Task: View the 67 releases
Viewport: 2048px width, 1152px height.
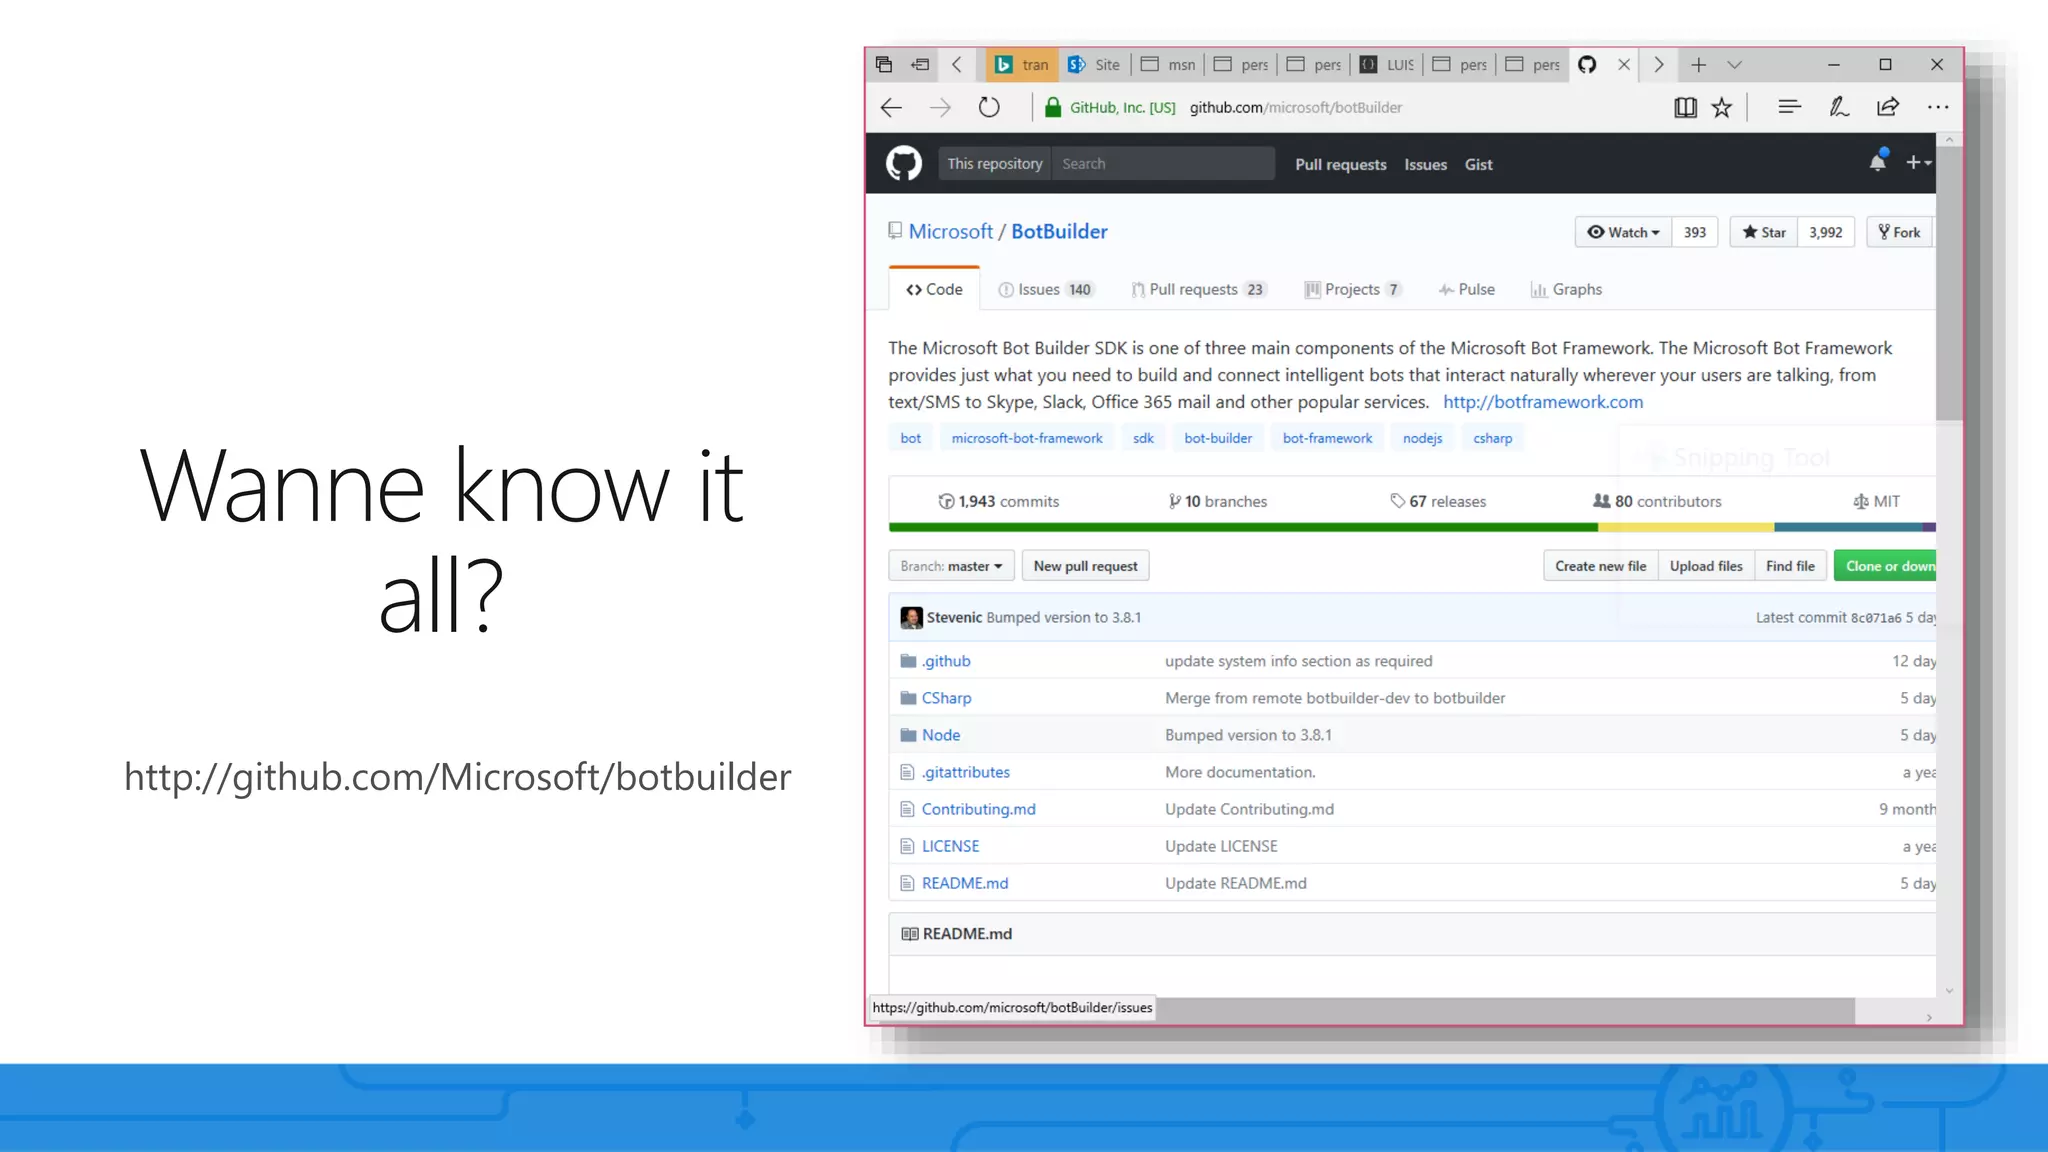Action: tap(1437, 502)
